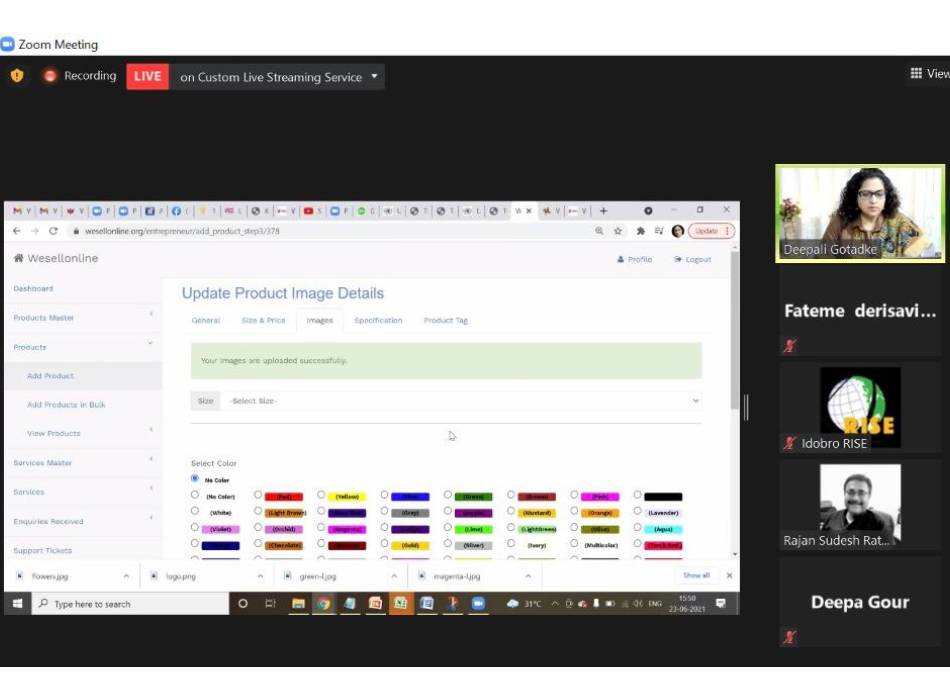This screenshot has width=950, height=700.
Task: Click the Profile link
Action: coord(634,259)
